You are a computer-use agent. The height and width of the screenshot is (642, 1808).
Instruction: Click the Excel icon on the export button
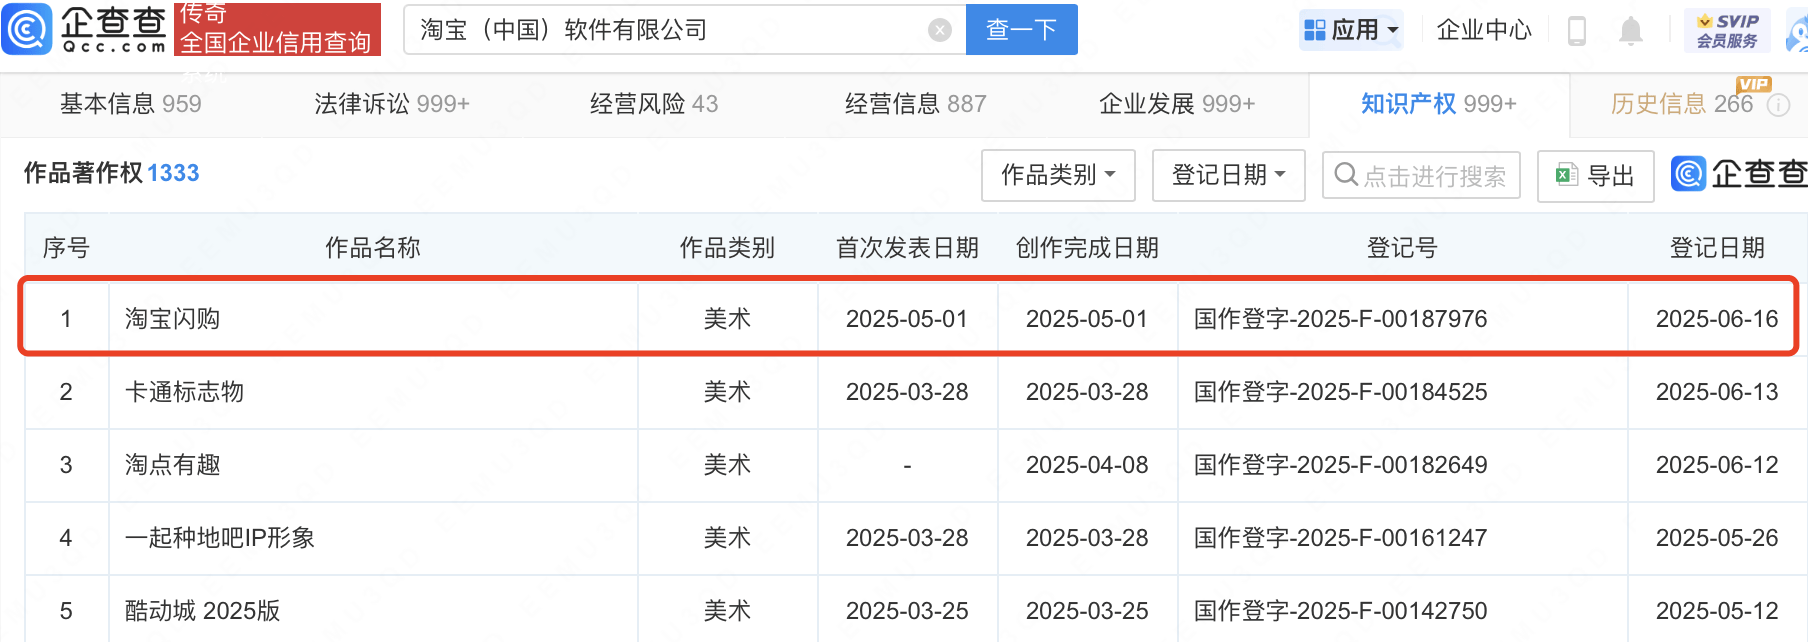[x=1567, y=175]
